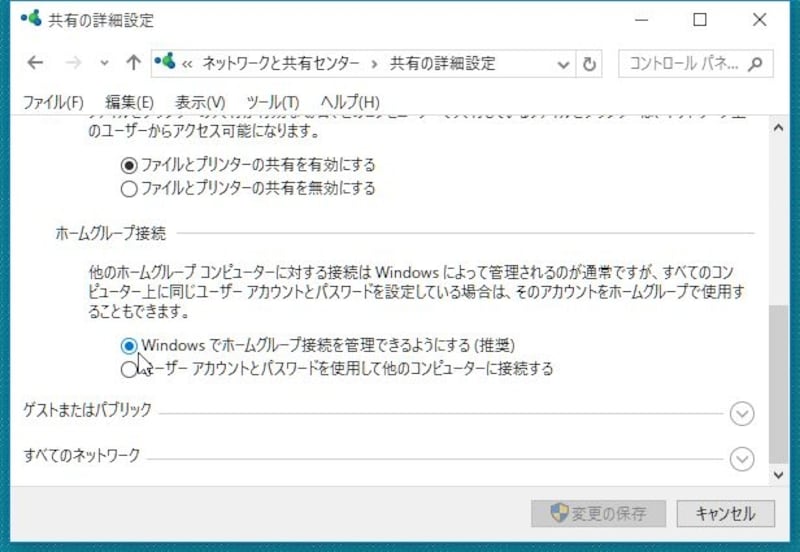Click the window title bar network icon
This screenshot has width=800, height=552.
pos(31,18)
